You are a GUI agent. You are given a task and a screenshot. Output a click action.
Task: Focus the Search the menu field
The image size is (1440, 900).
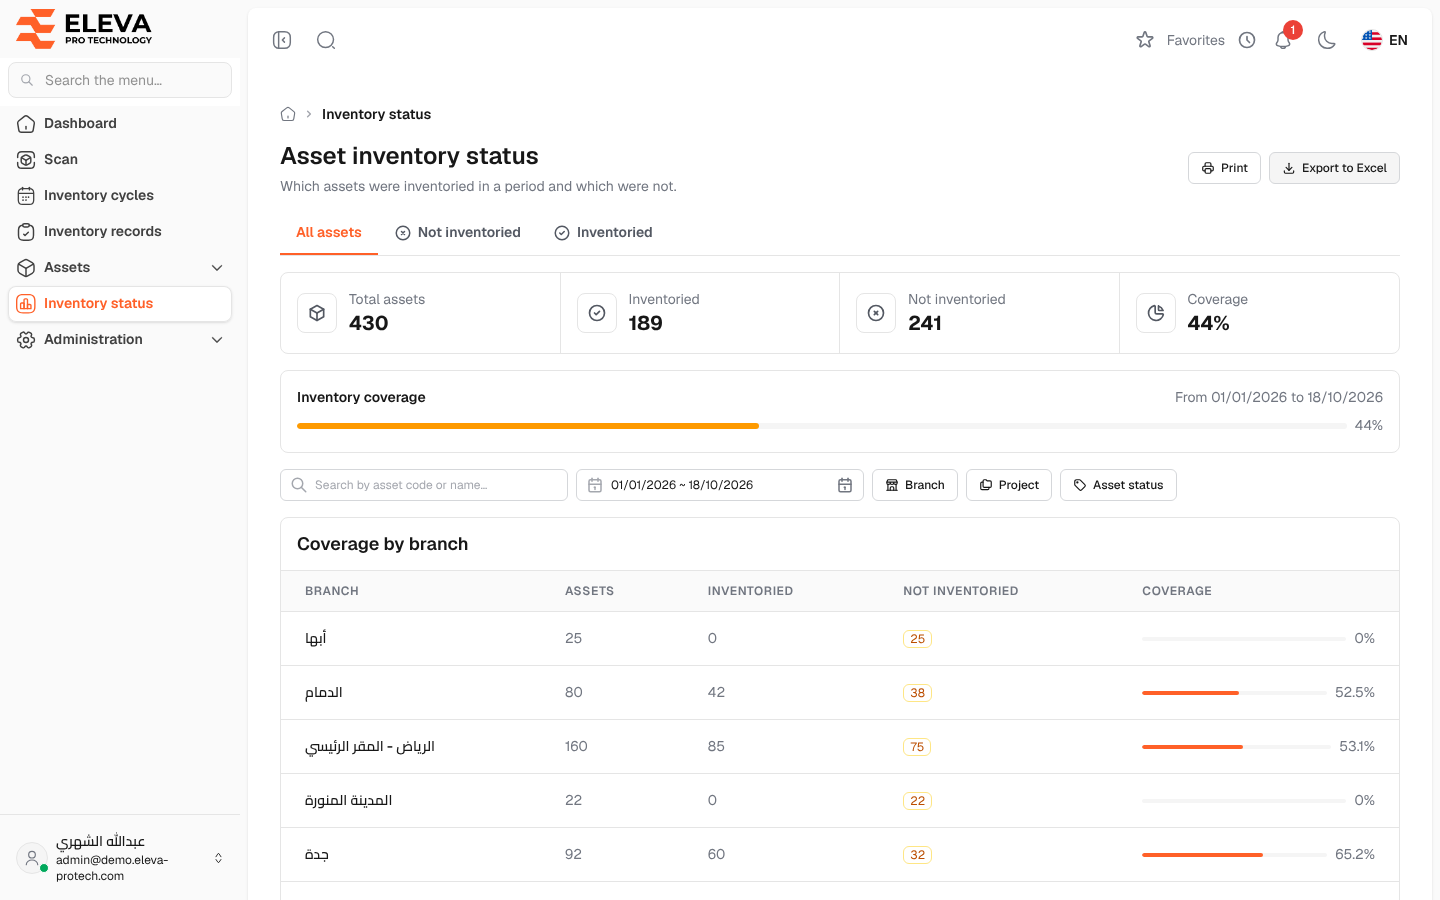pos(120,80)
